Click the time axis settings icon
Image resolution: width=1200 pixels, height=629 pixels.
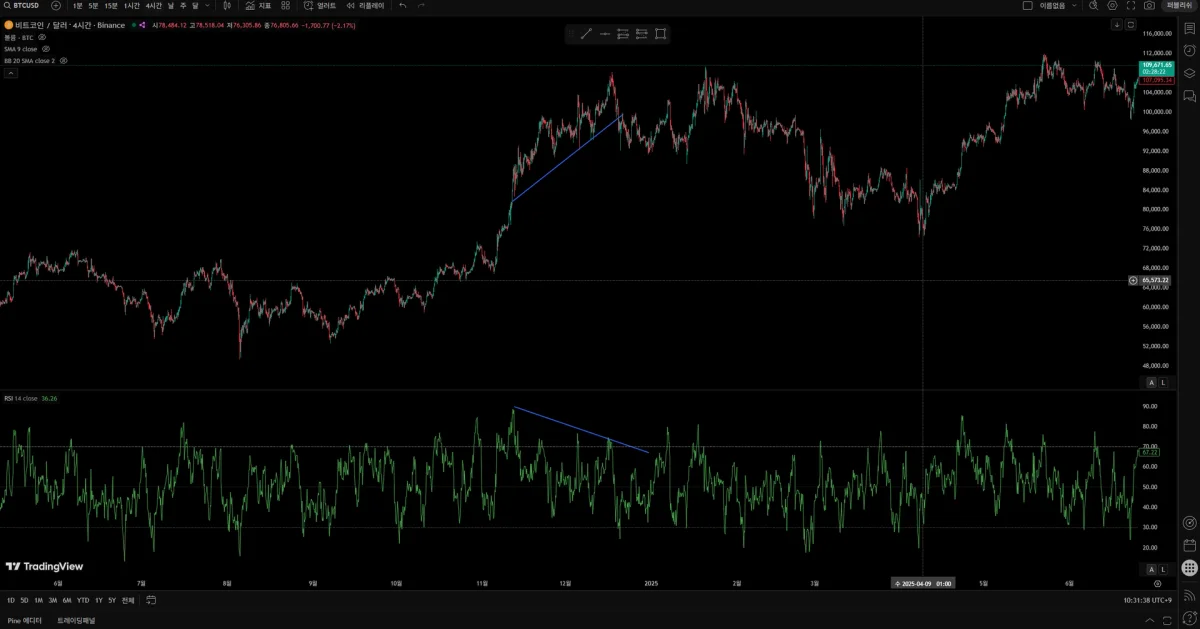point(1158,583)
